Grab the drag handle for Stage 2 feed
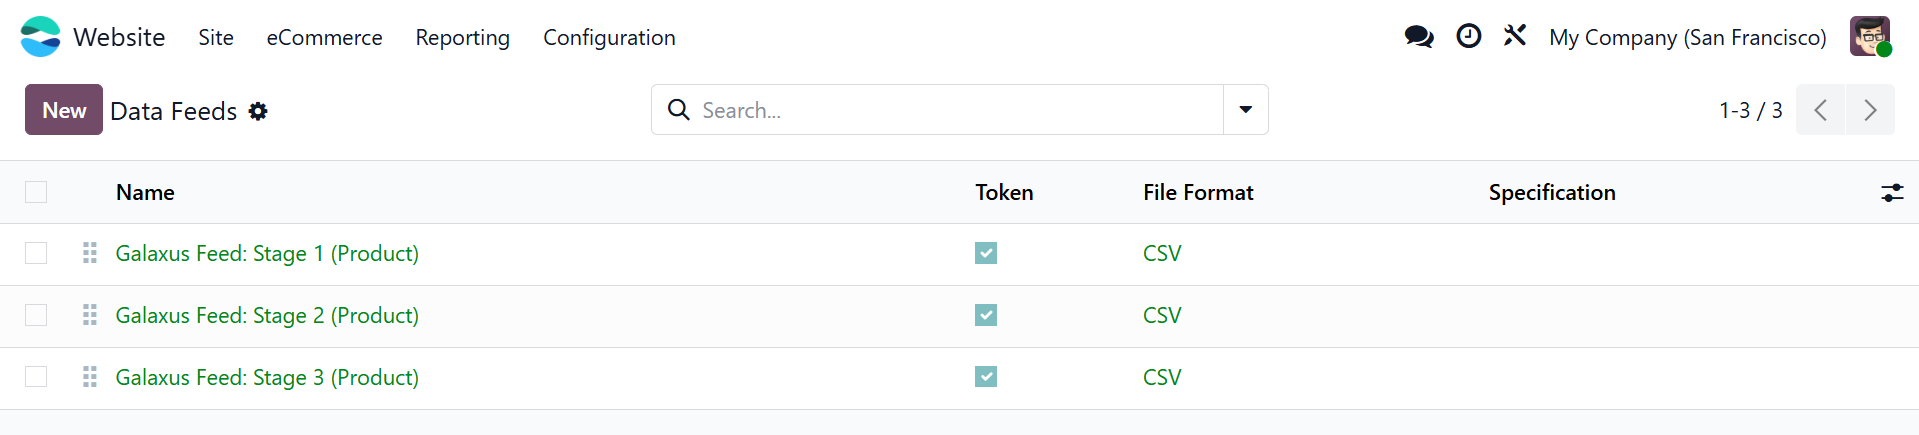This screenshot has width=1919, height=435. pos(90,315)
